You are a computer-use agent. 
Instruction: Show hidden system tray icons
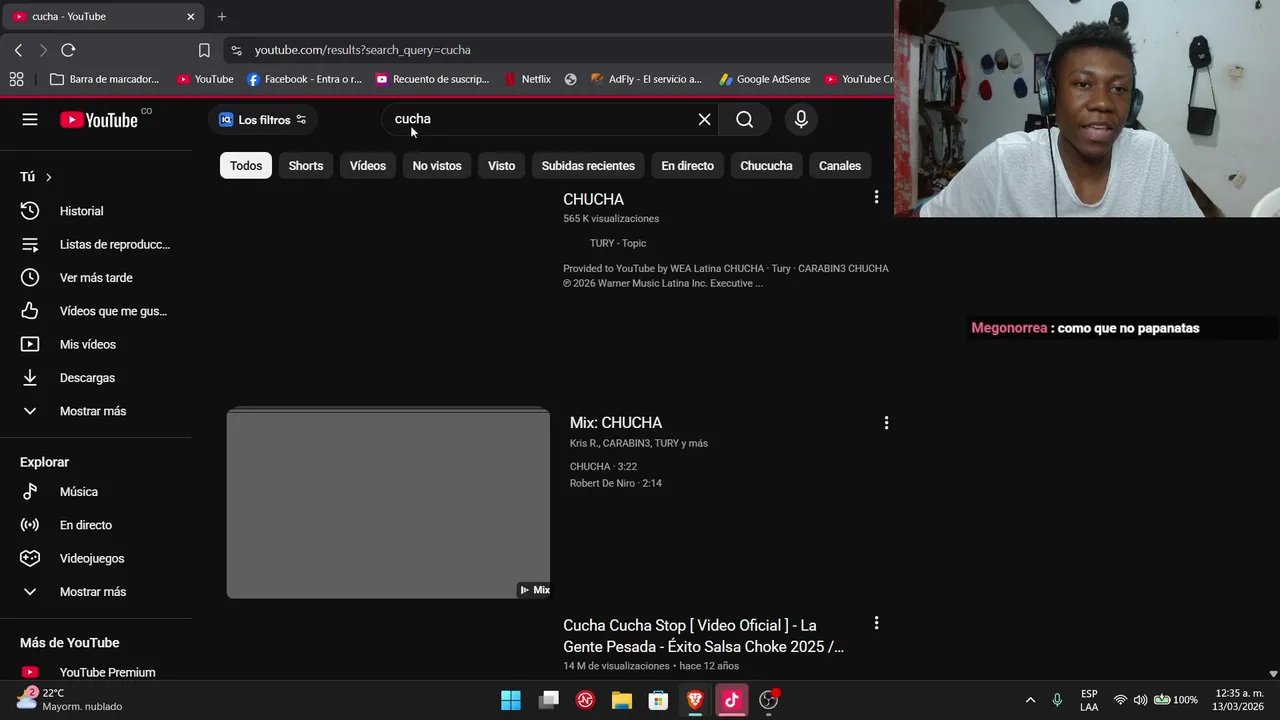pos(1030,700)
